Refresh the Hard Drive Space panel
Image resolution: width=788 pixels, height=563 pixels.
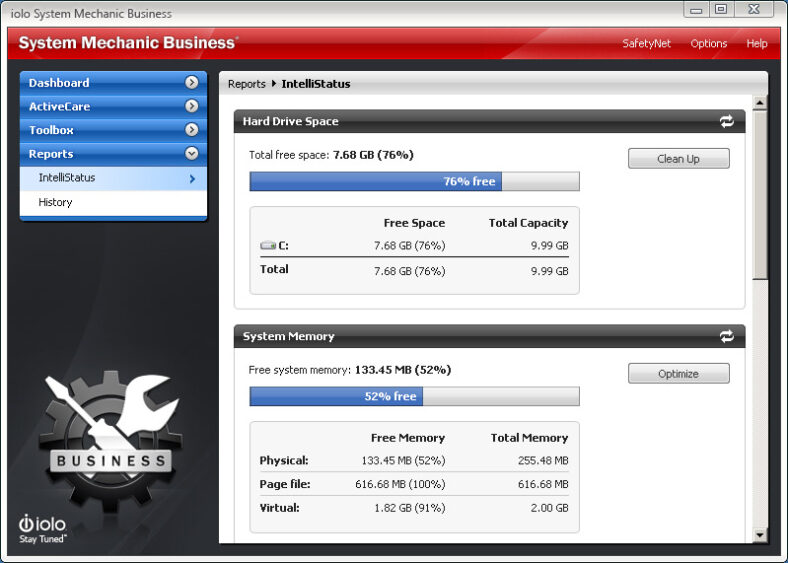pos(726,121)
